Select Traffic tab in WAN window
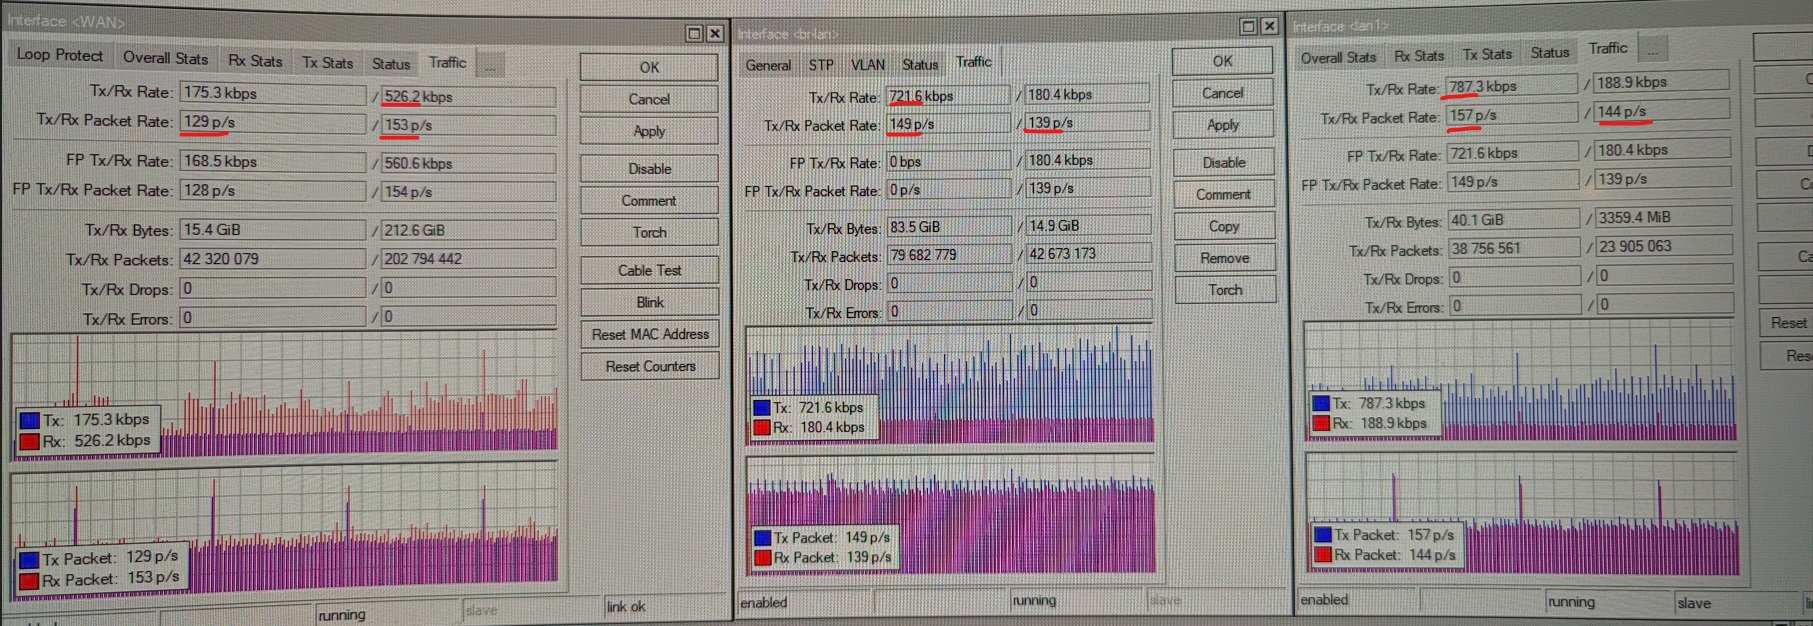The width and height of the screenshot is (1813, 626). (447, 62)
